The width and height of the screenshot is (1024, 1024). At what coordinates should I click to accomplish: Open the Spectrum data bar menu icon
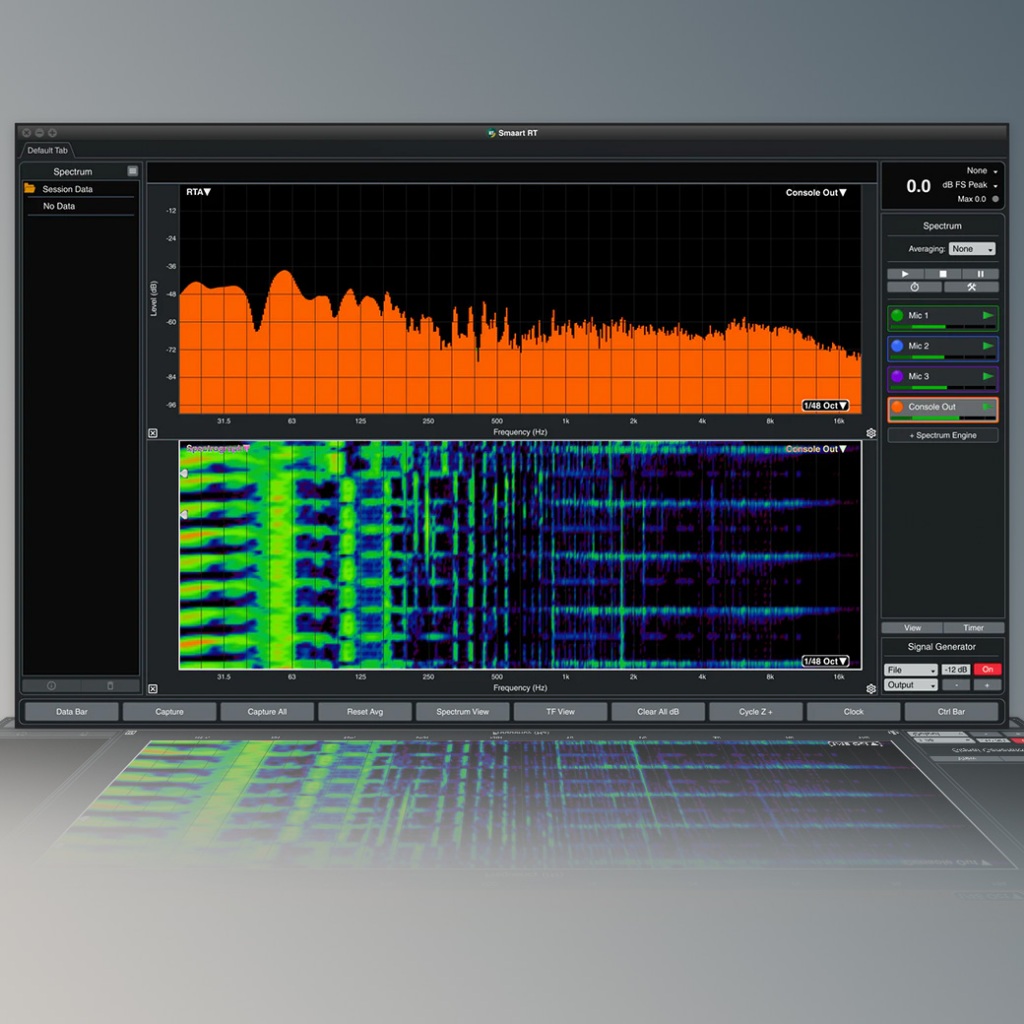(x=132, y=172)
